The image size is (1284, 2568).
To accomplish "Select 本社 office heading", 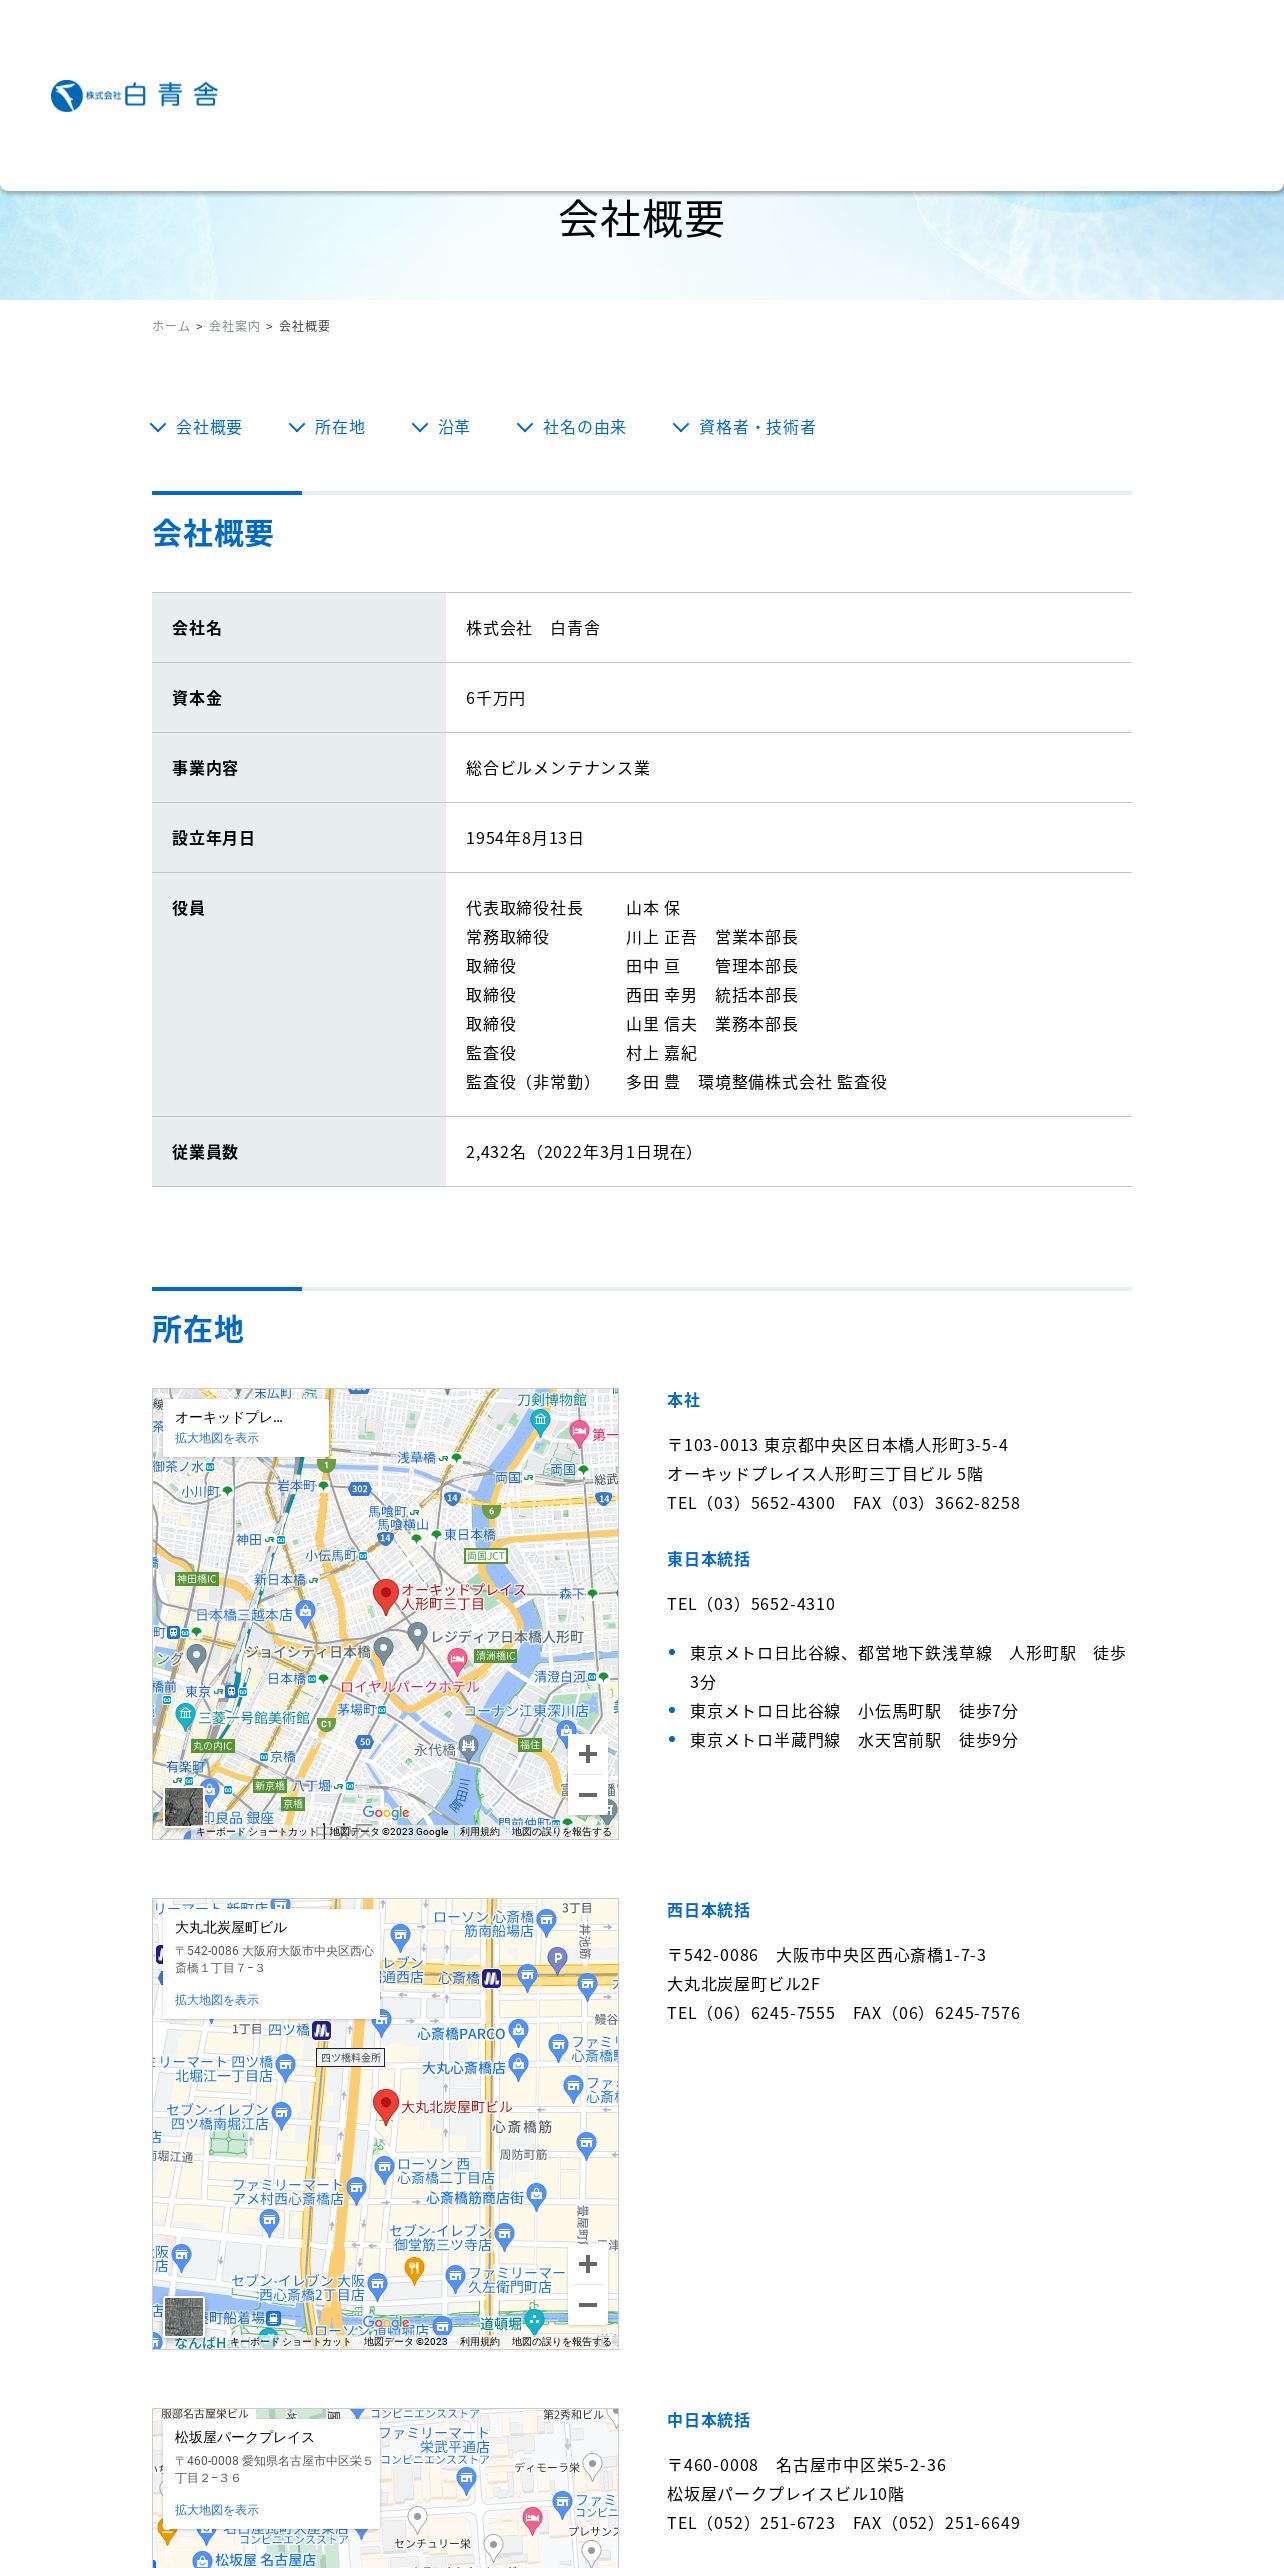I will (684, 1400).
